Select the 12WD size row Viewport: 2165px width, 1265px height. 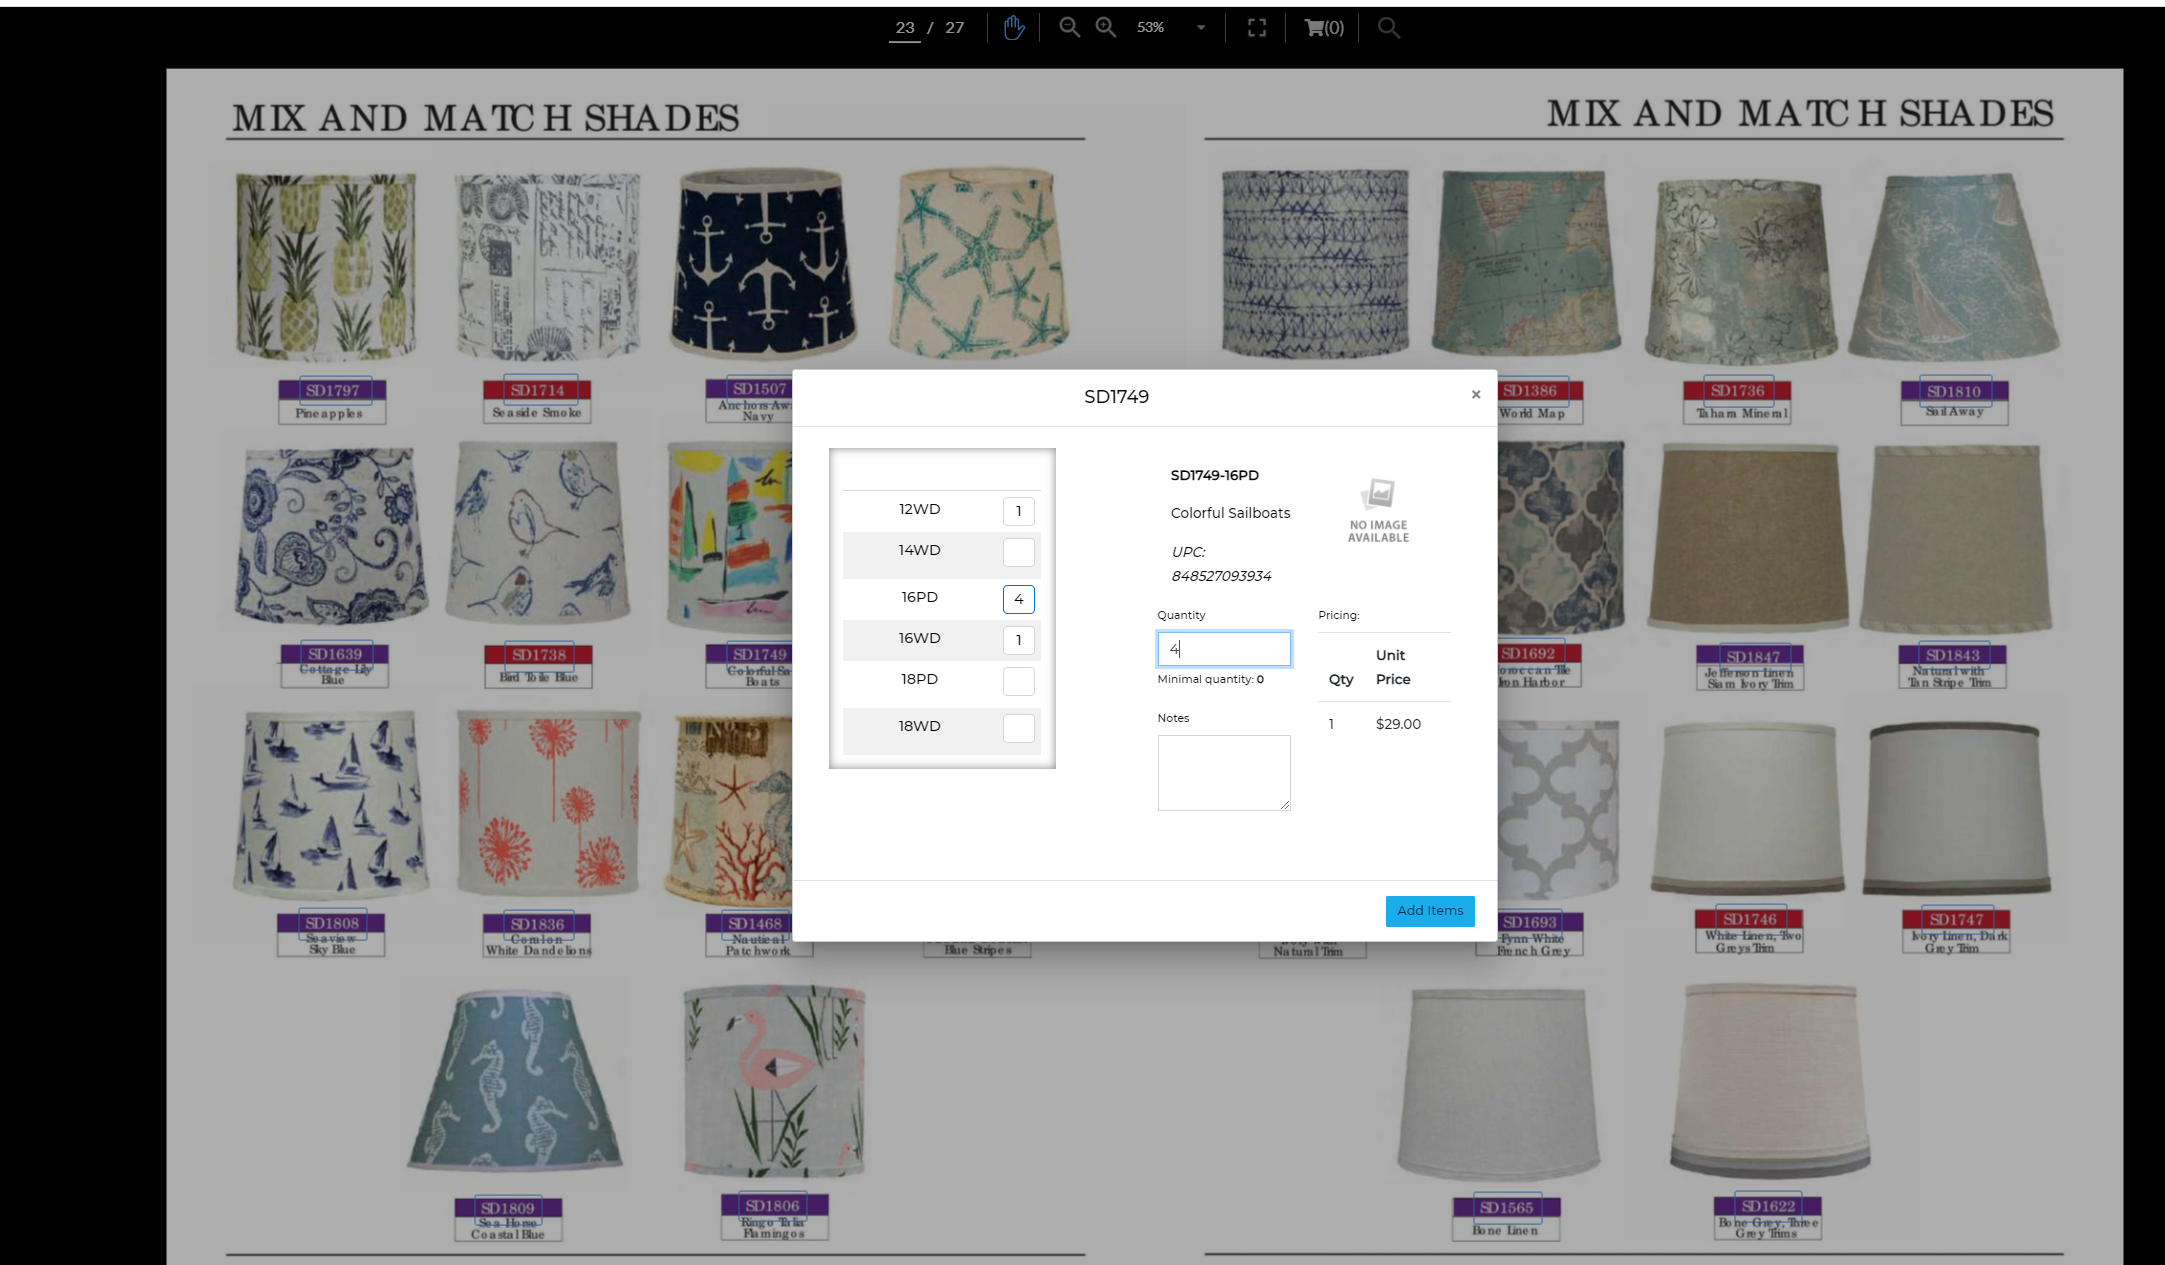(919, 510)
